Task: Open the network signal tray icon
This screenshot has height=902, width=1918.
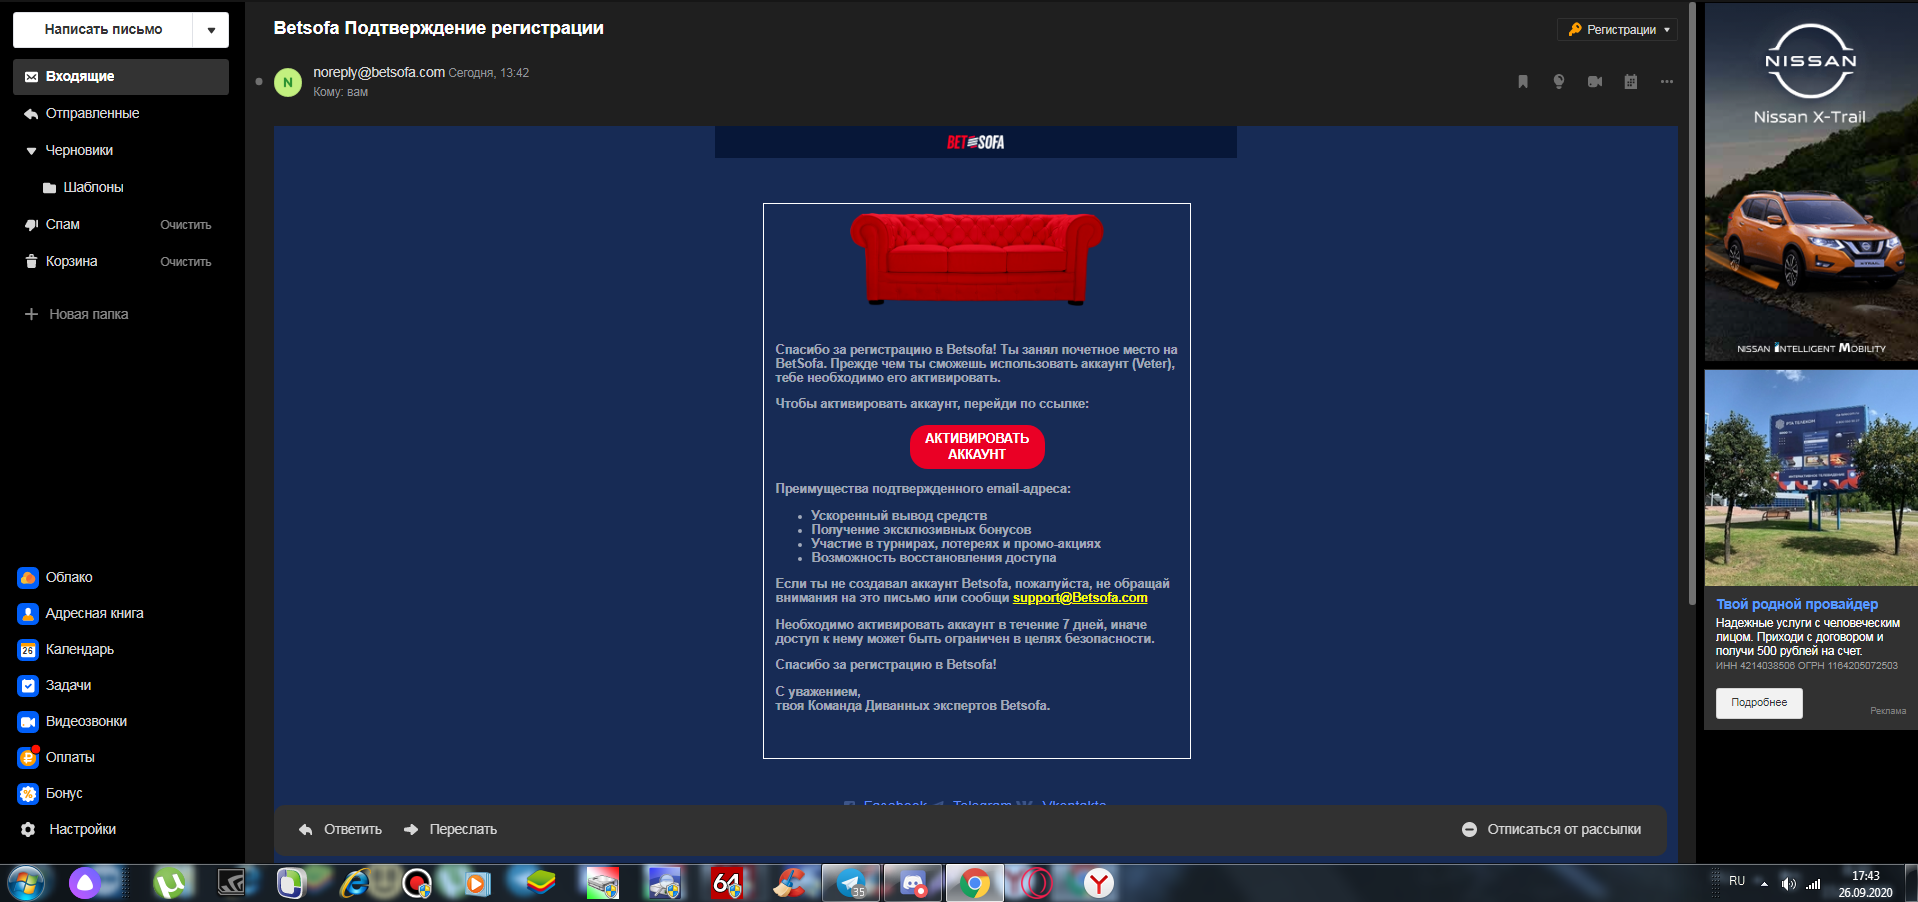Action: (1813, 883)
